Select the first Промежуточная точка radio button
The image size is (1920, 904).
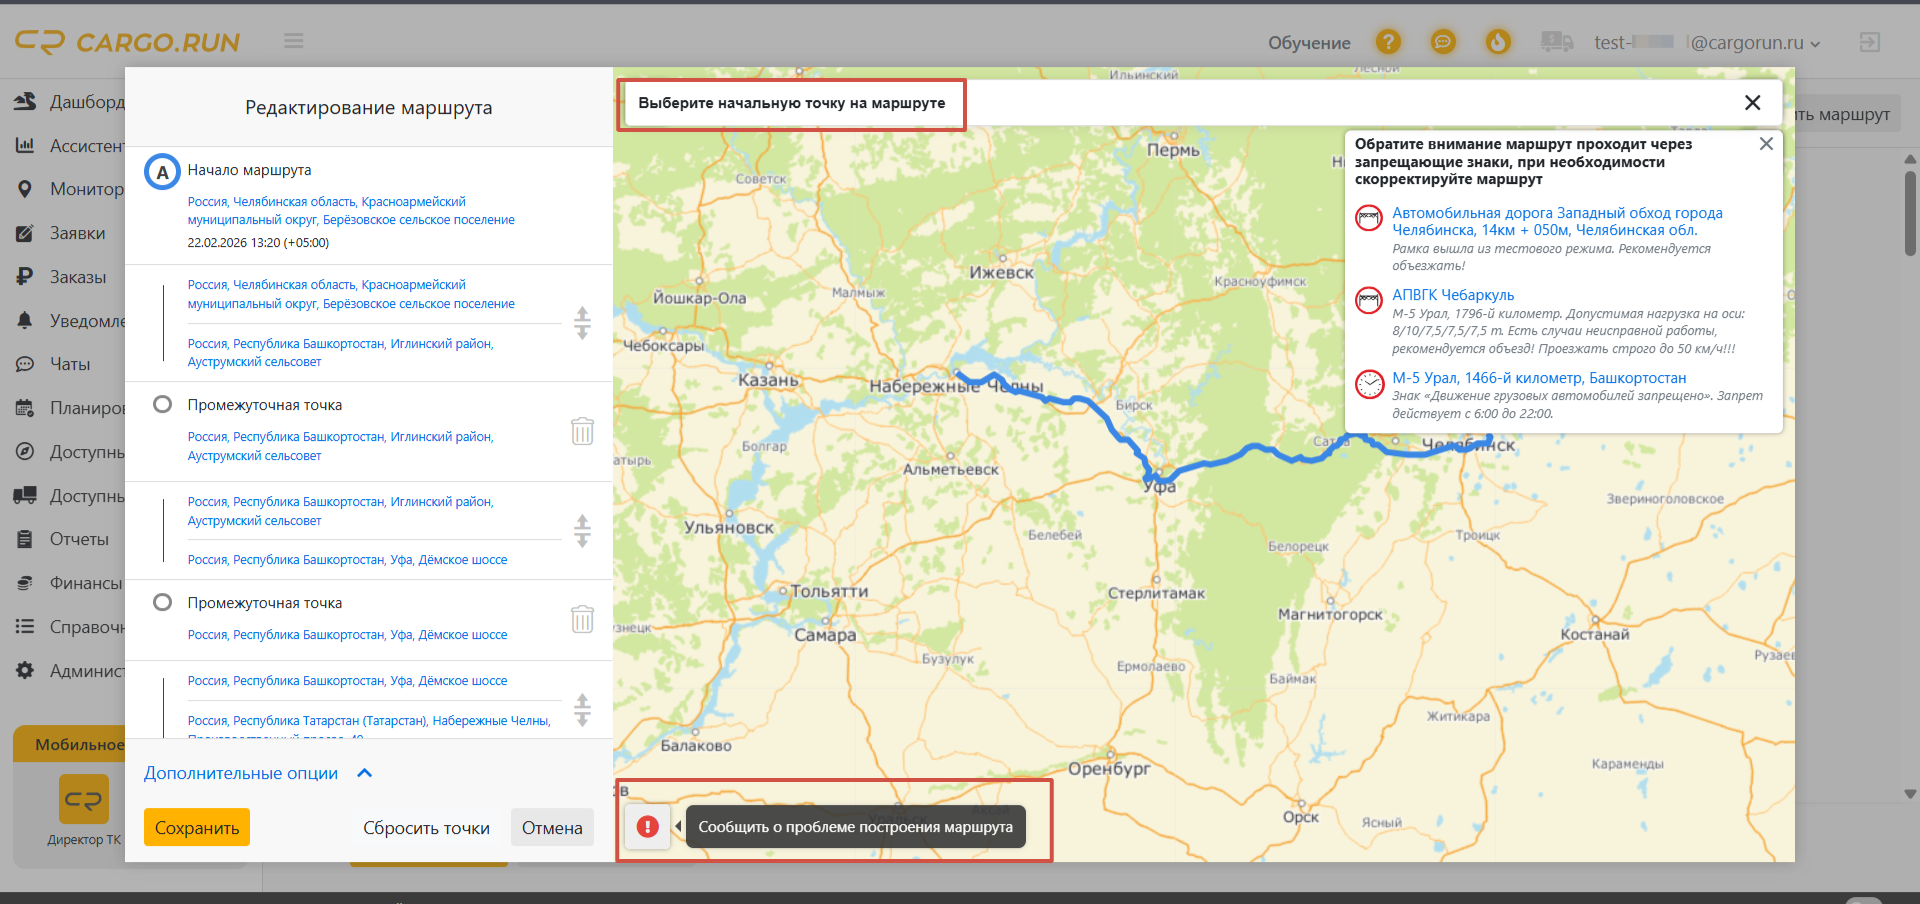pos(162,404)
